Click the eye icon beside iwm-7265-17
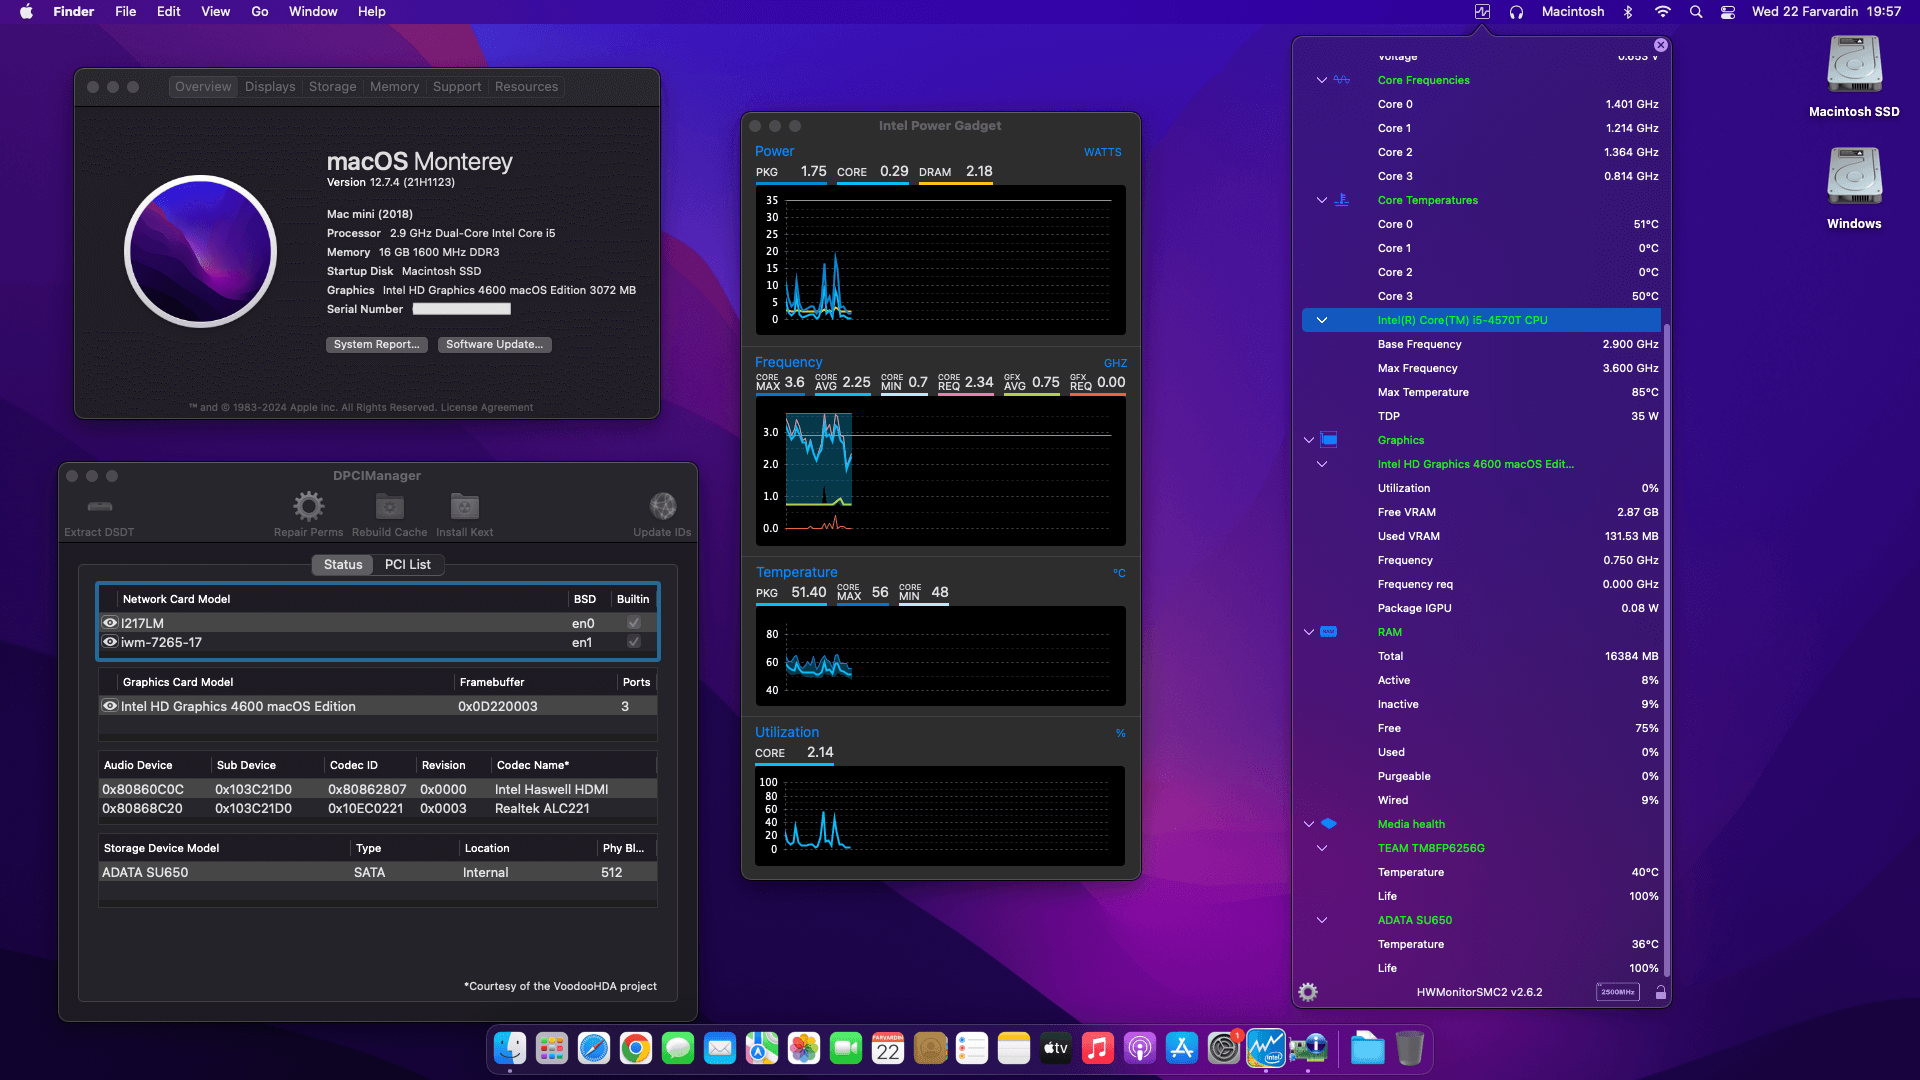Screen dimensions: 1920x1080 pos(110,642)
